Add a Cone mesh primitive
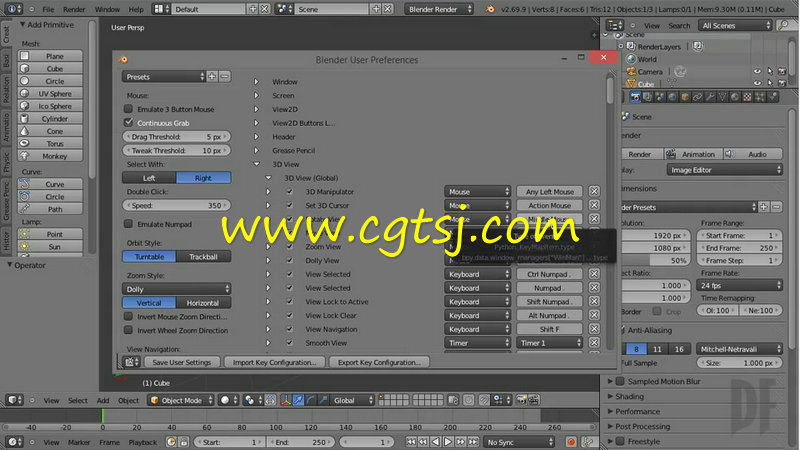Image resolution: width=800 pixels, height=450 pixels. 50,131
